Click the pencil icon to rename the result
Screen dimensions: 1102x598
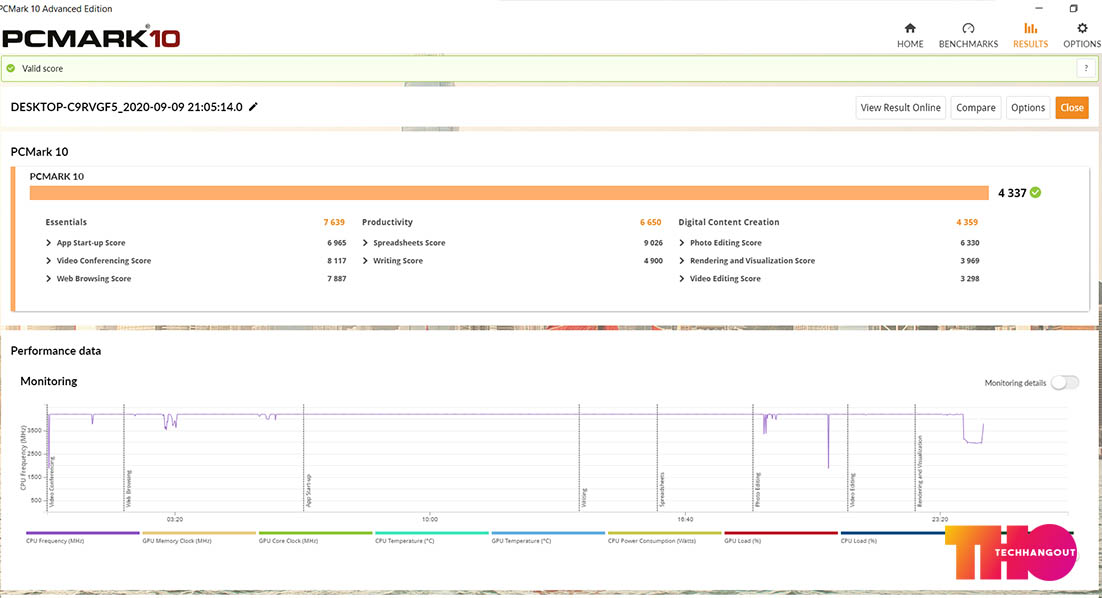pos(254,107)
